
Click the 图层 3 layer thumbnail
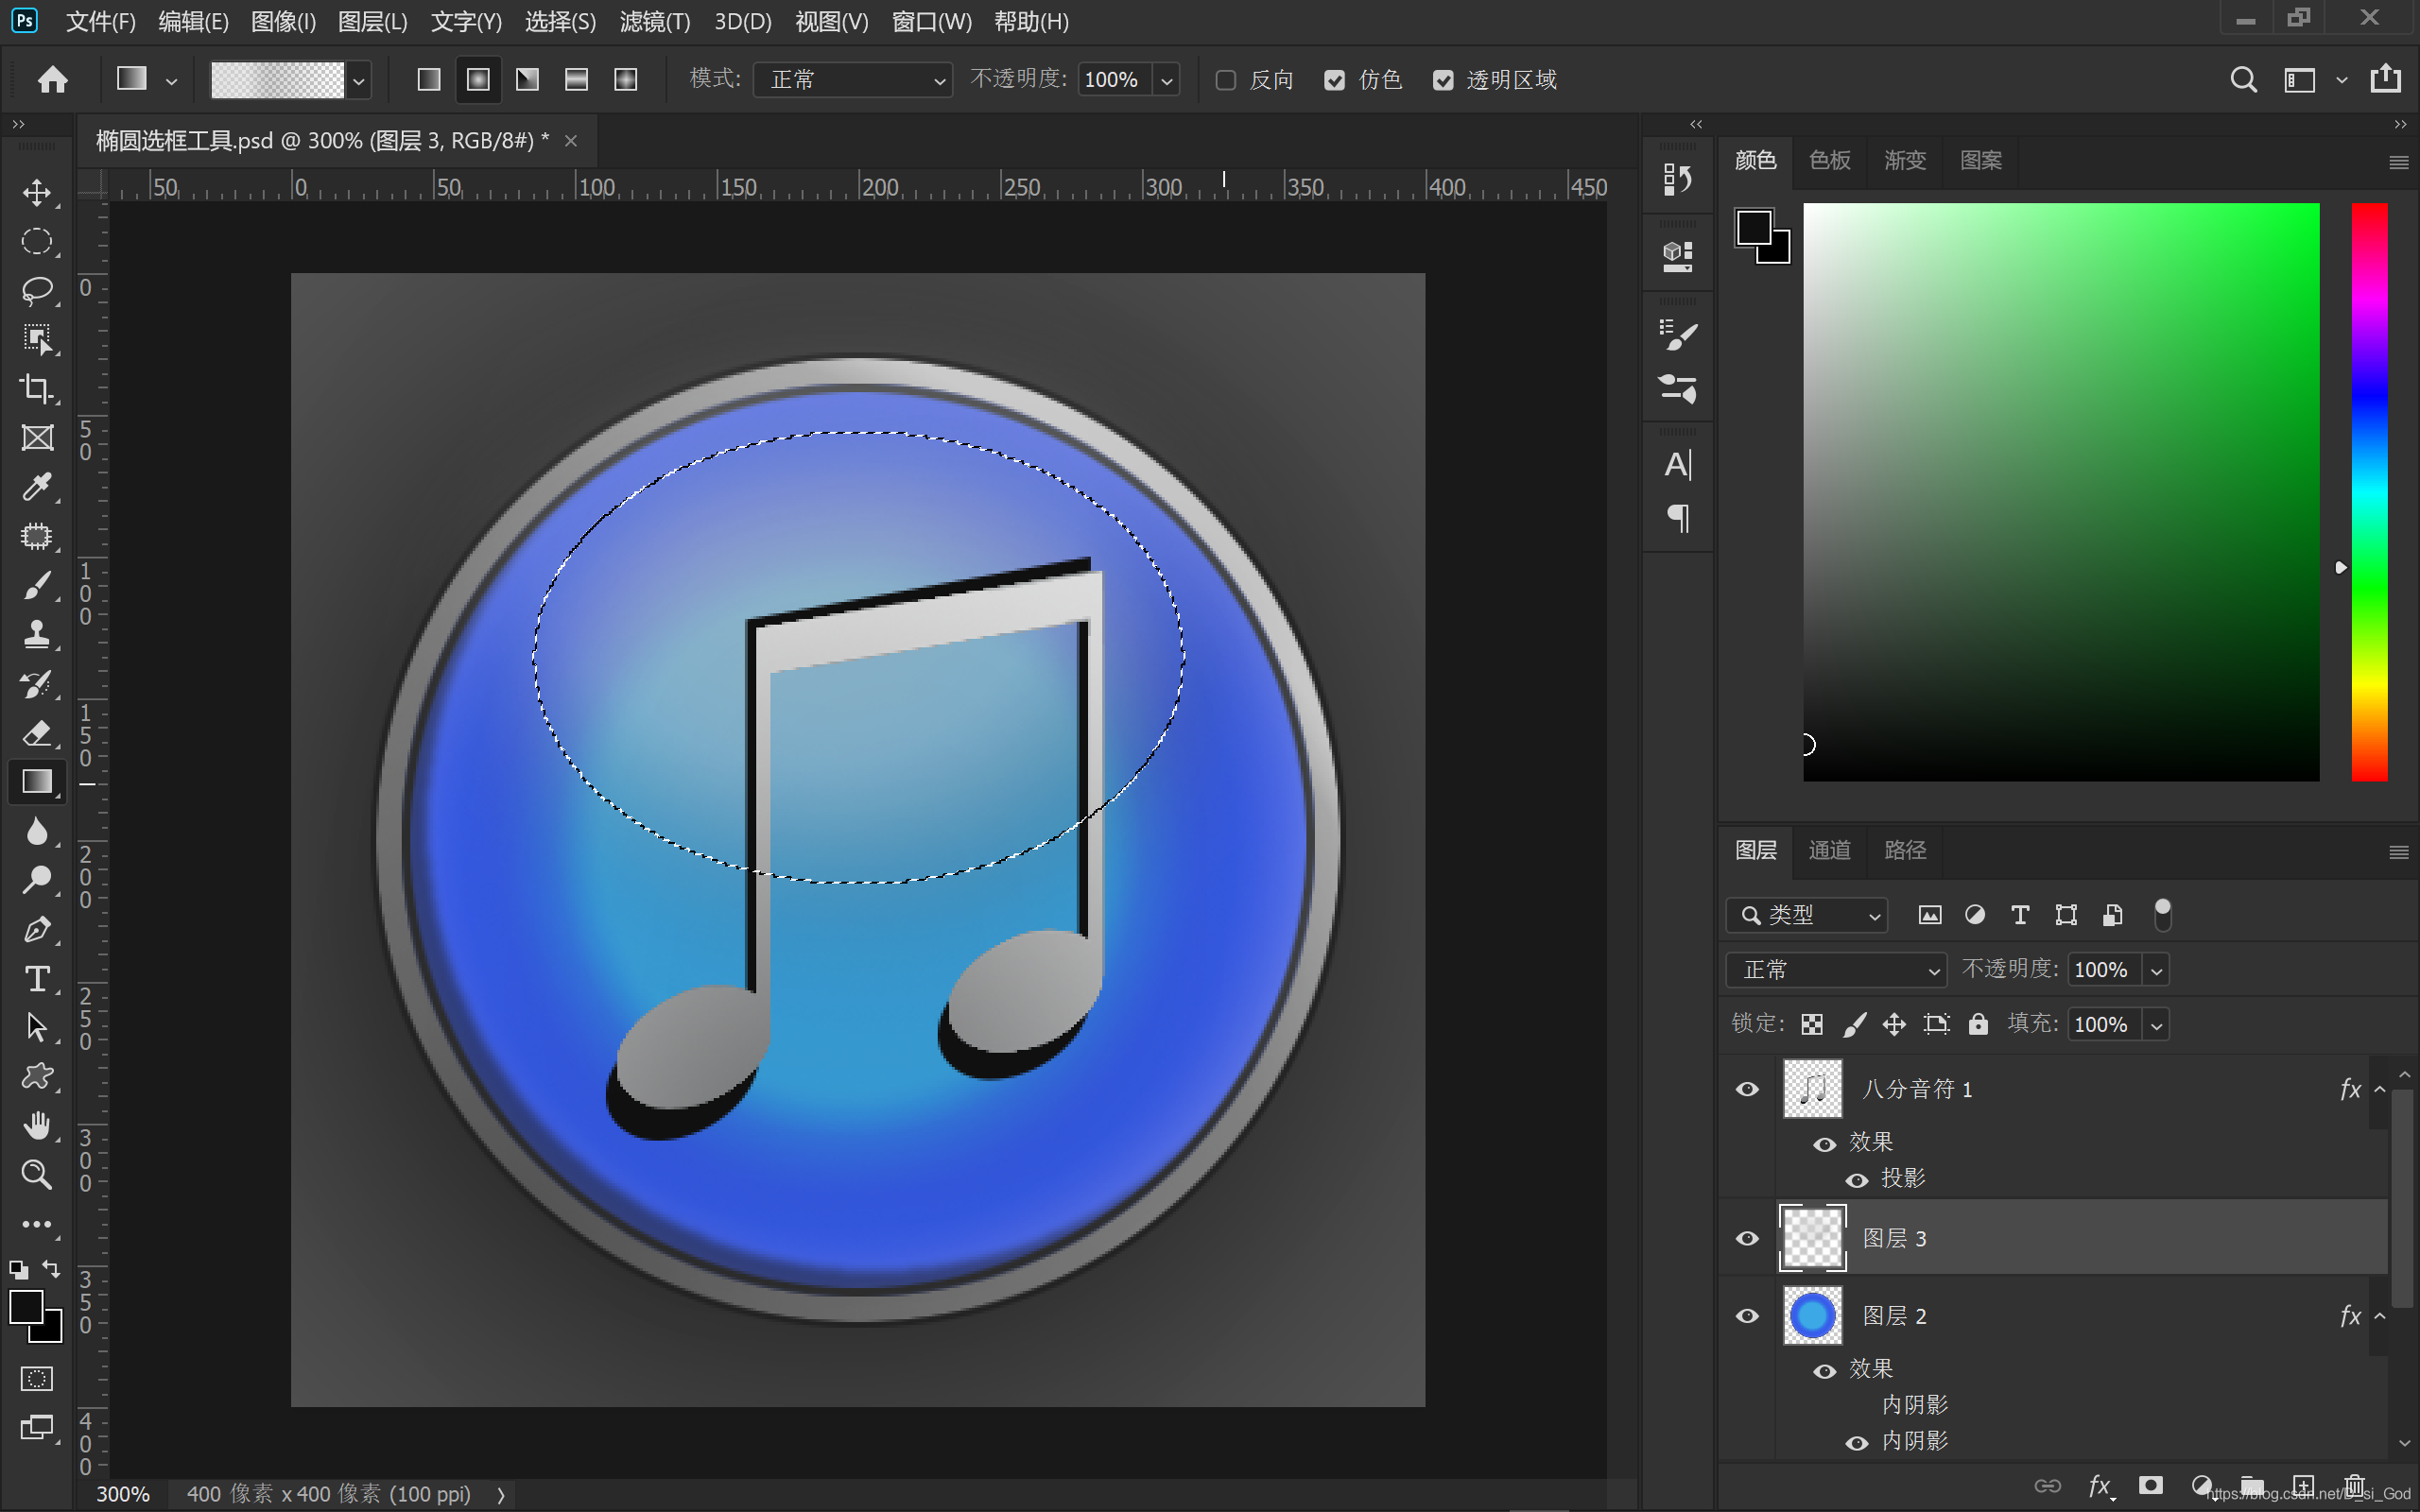(1812, 1238)
